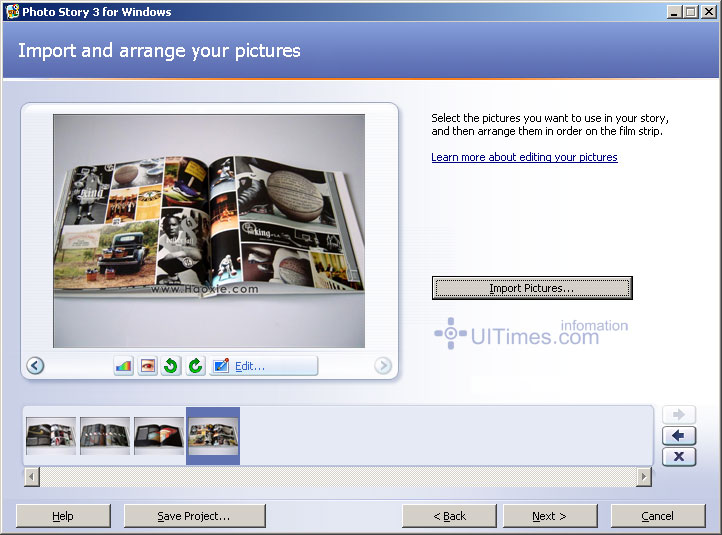Click the Correct Red Eye icon
The height and width of the screenshot is (535, 722).
pos(147,366)
